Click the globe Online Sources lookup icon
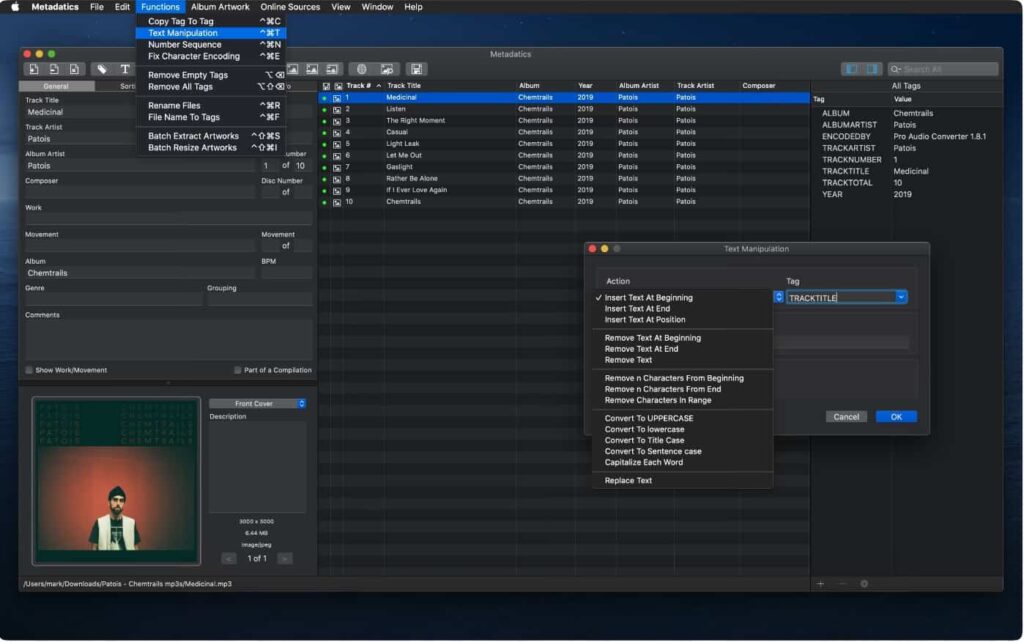 click(362, 69)
